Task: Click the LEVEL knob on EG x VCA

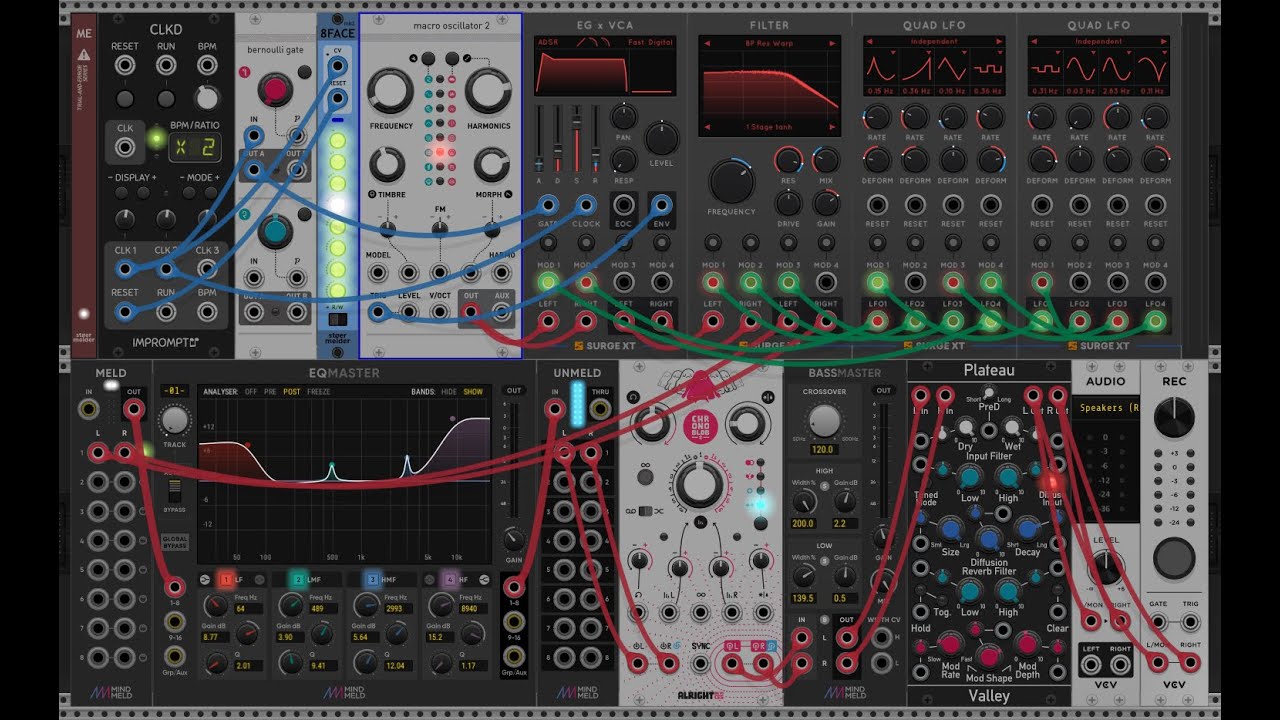Action: tap(661, 138)
